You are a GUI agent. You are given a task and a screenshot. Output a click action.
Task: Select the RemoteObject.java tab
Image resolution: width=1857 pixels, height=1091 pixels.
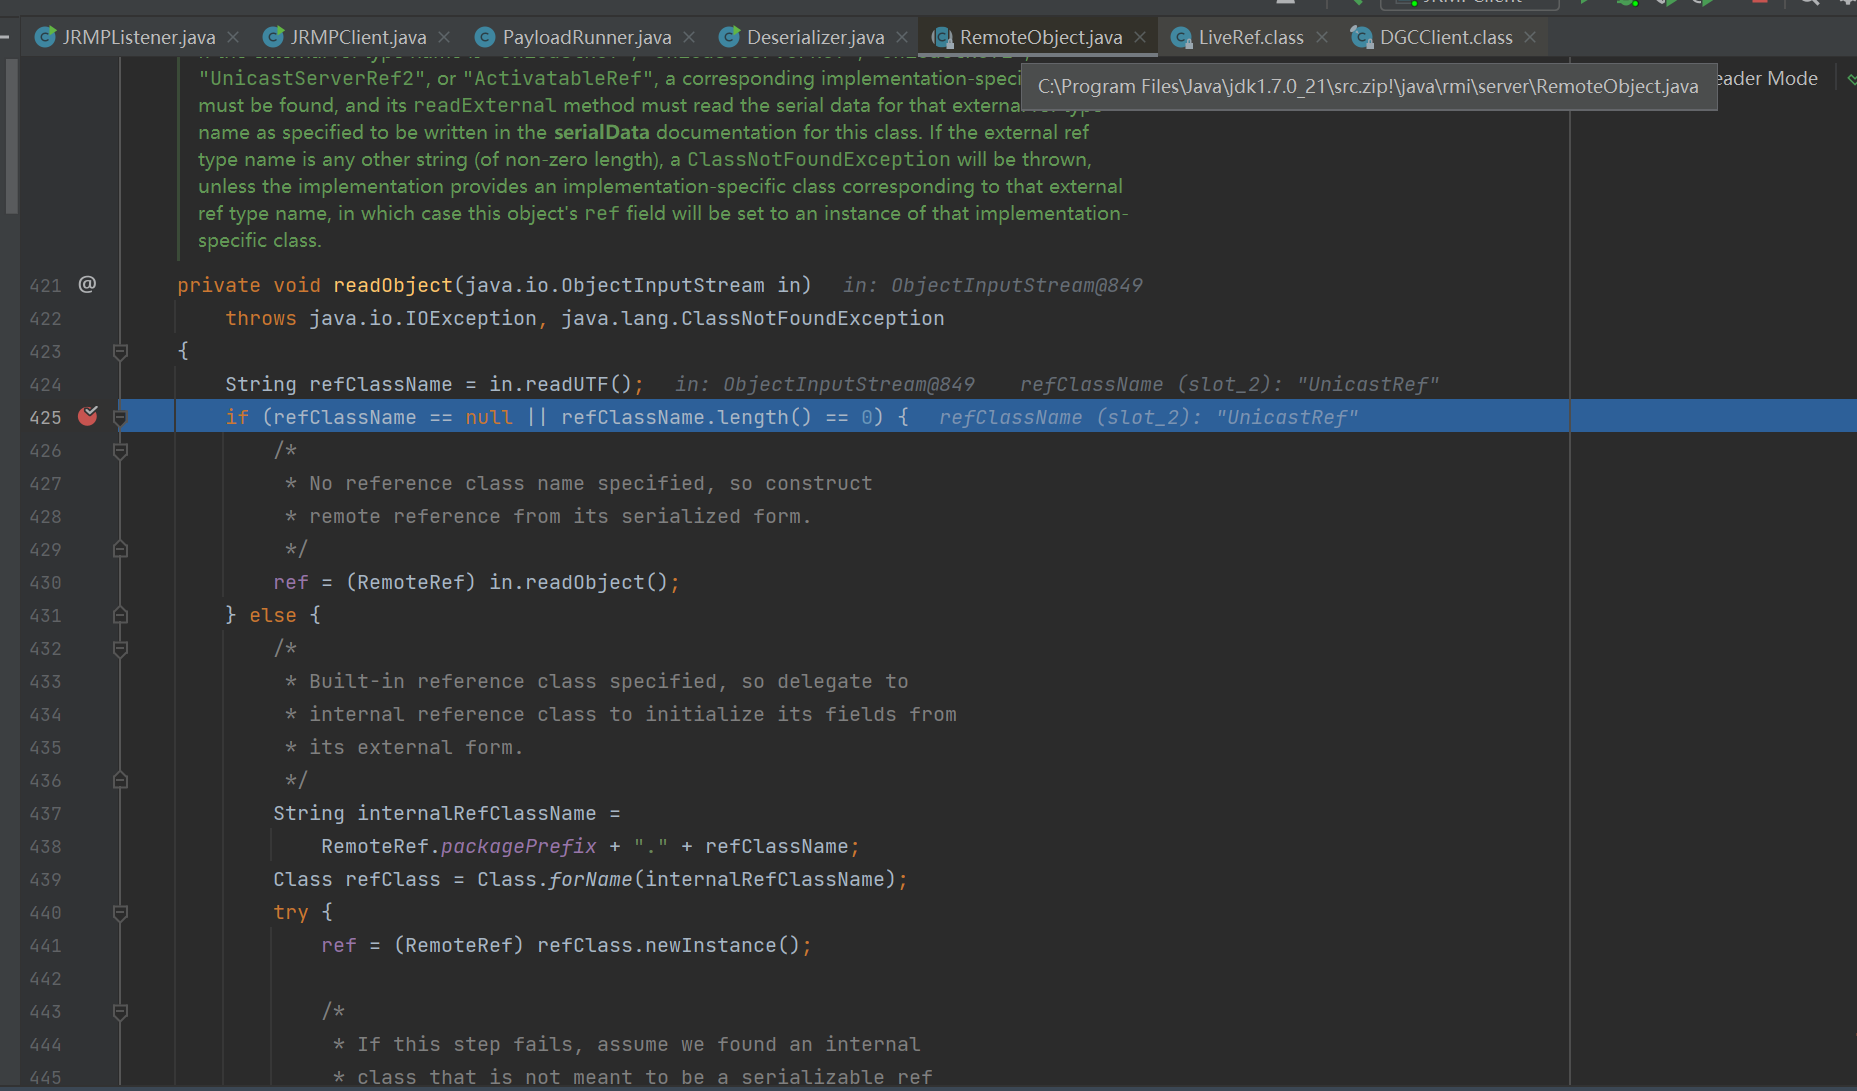coord(1040,37)
